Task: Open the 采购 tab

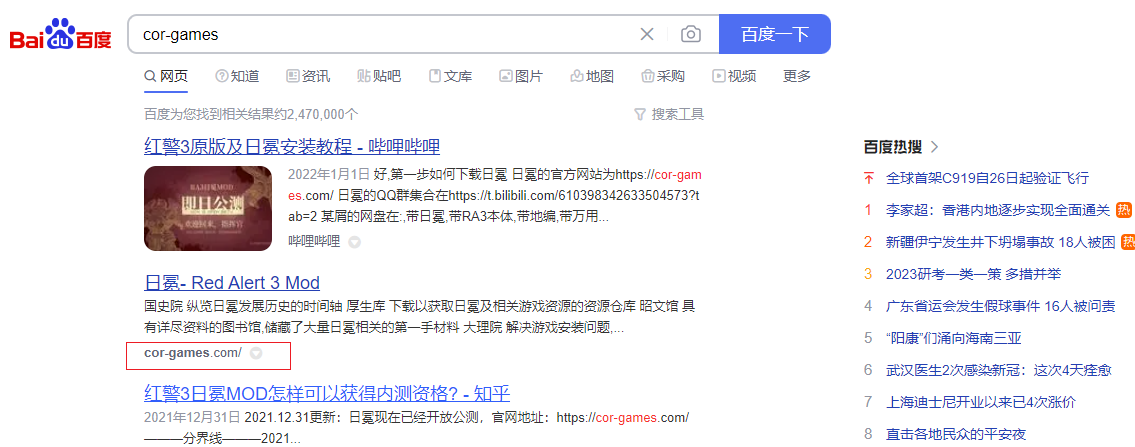Action: pos(662,77)
